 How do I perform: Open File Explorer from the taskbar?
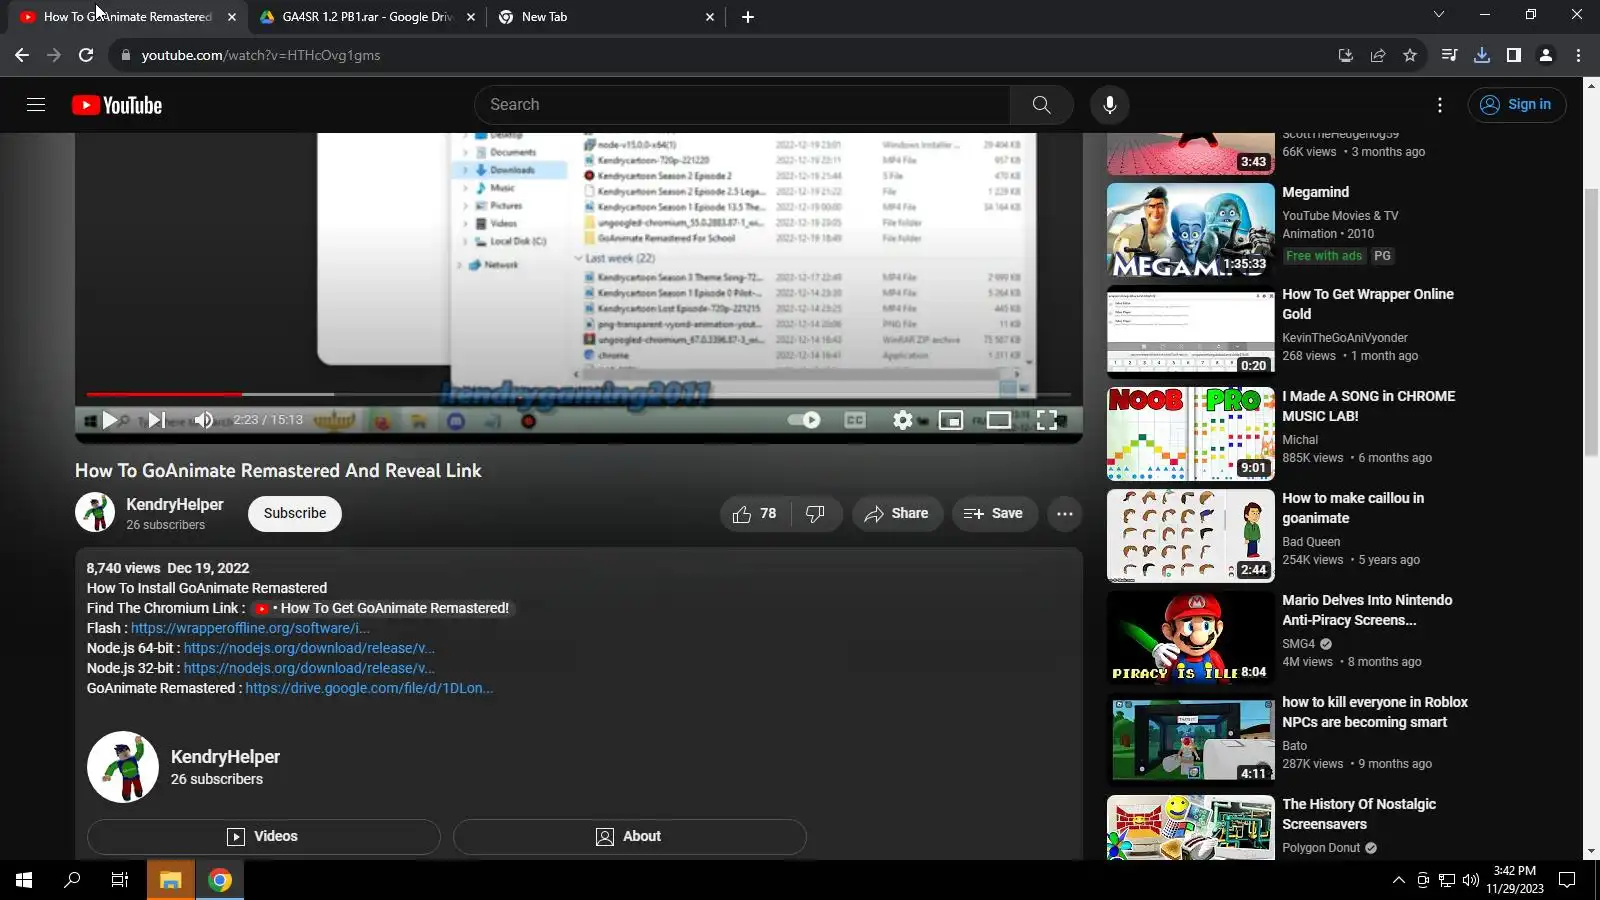coord(171,880)
